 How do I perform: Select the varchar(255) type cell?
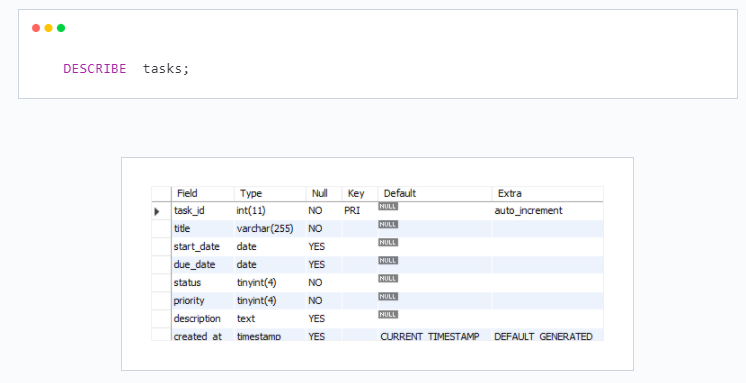pos(270,229)
